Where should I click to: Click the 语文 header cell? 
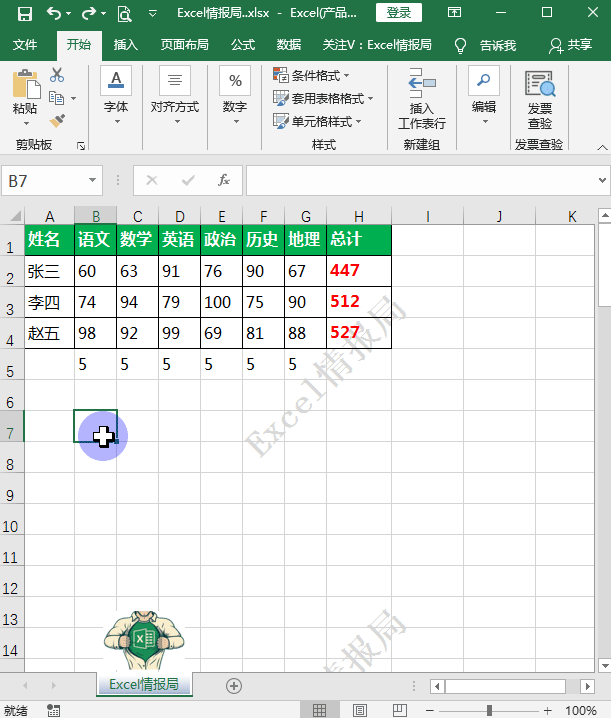click(95, 239)
